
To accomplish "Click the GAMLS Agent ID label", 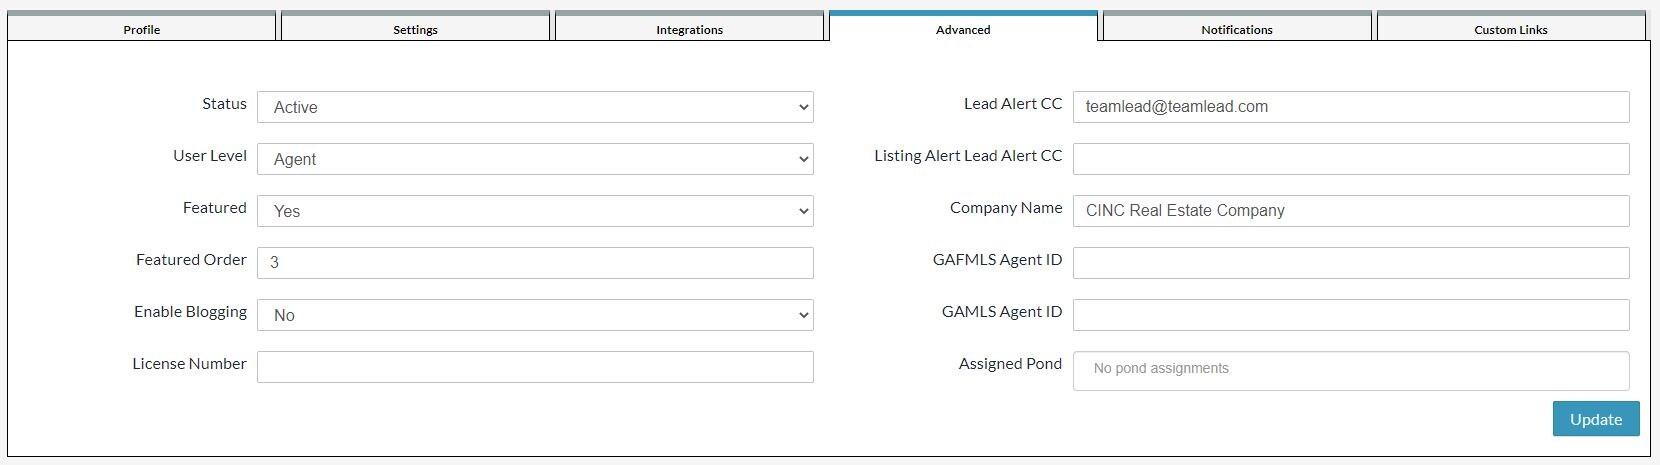I will [1002, 312].
